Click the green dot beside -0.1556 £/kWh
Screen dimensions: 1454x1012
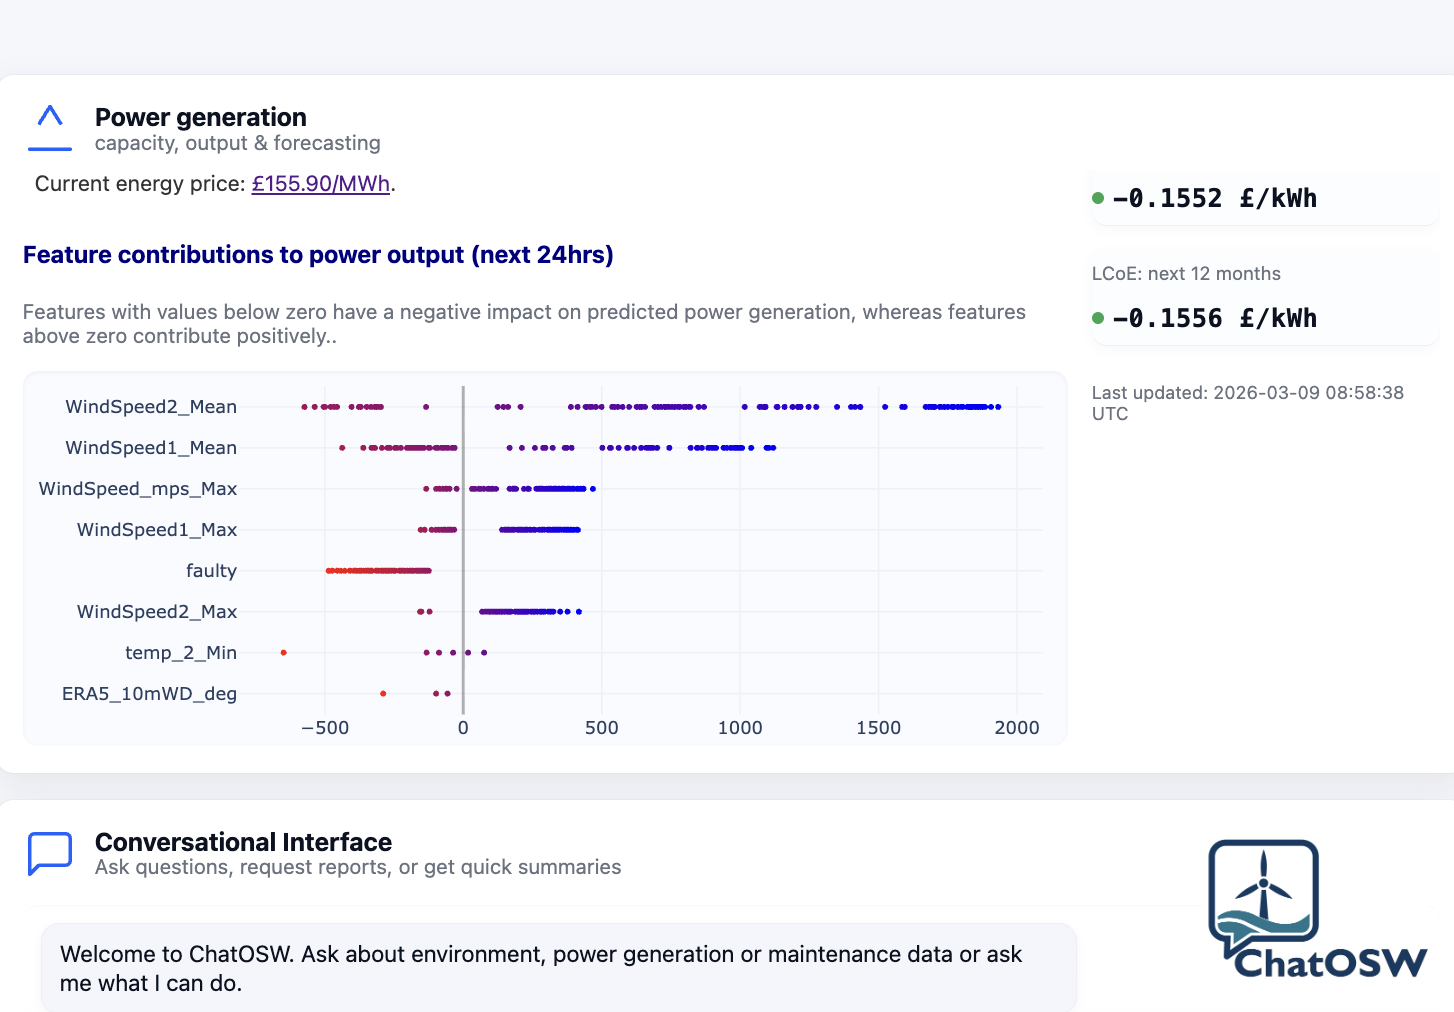(x=1098, y=318)
